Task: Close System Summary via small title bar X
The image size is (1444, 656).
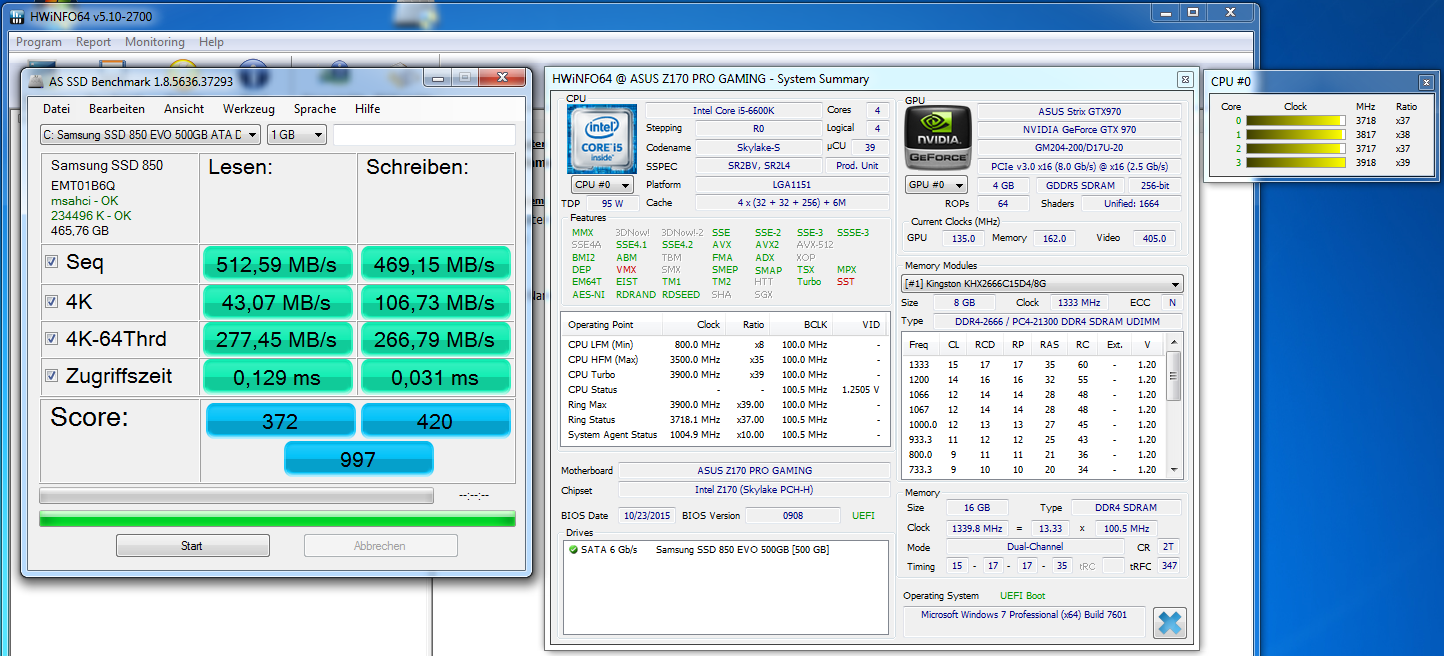Action: pos(1184,79)
